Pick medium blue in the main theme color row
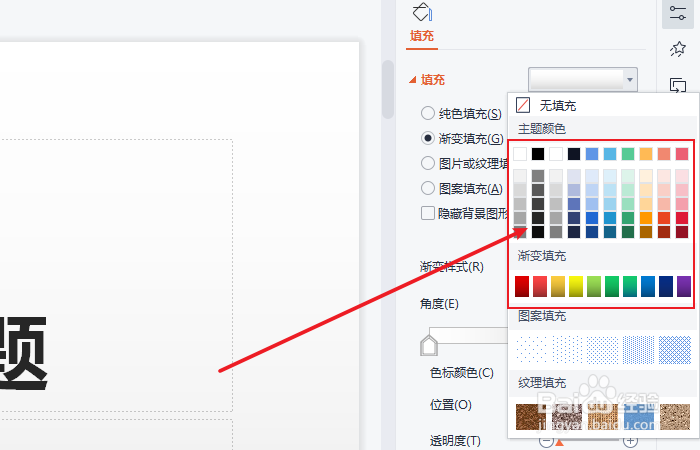The height and width of the screenshot is (450, 700). click(x=592, y=154)
